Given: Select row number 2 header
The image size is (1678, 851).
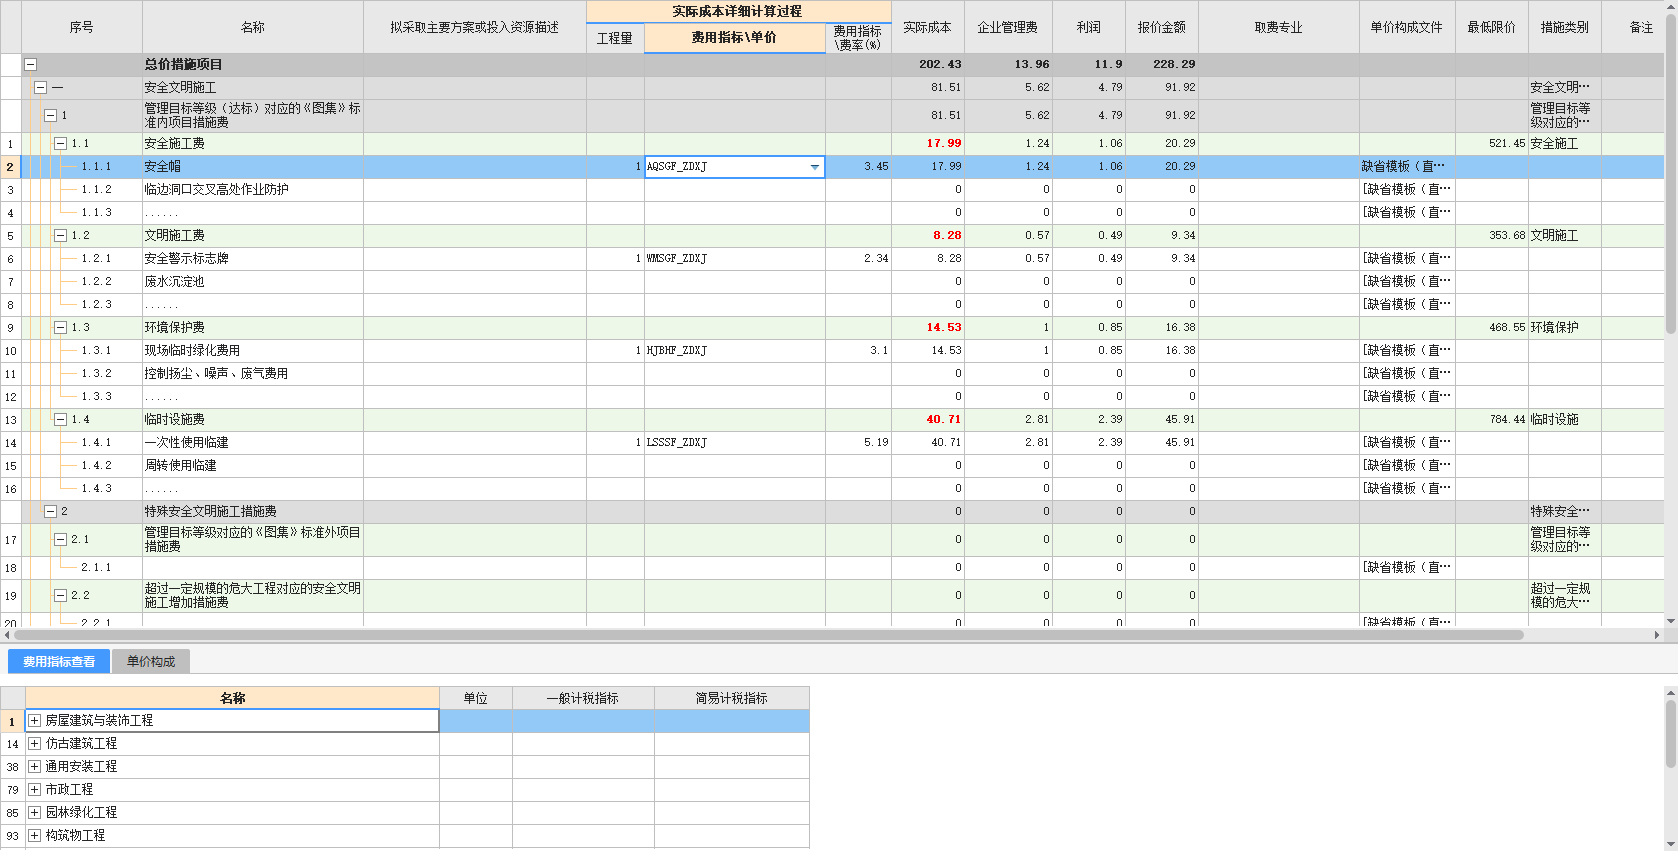Looking at the screenshot, I should [10, 167].
